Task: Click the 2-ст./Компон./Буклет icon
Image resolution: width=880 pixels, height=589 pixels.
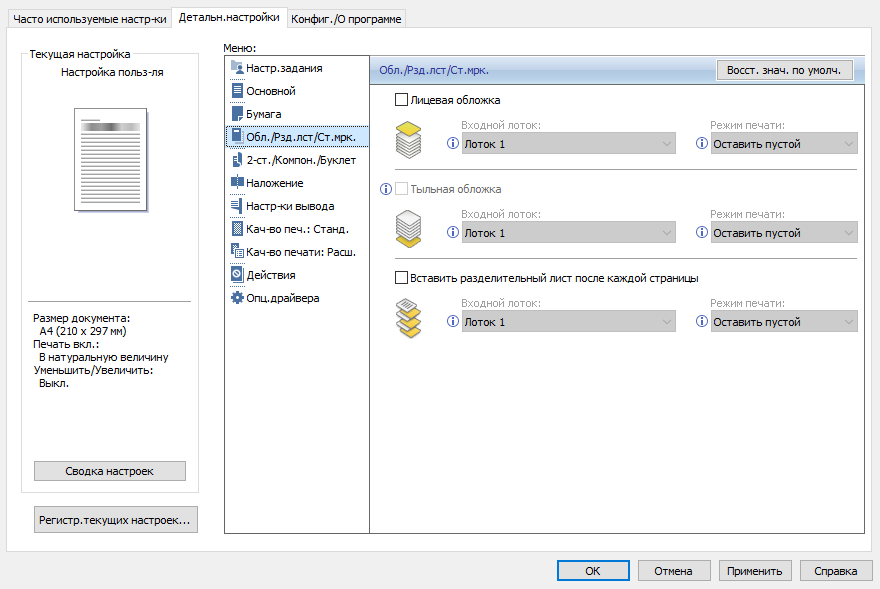Action: [x=237, y=160]
